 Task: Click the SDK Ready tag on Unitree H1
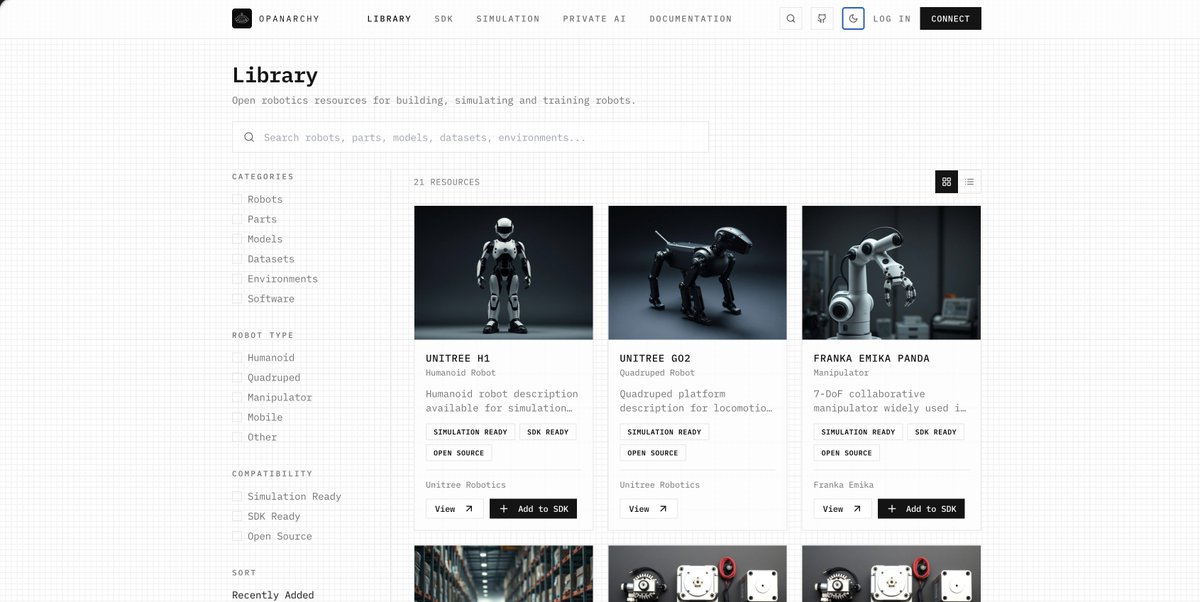point(548,432)
